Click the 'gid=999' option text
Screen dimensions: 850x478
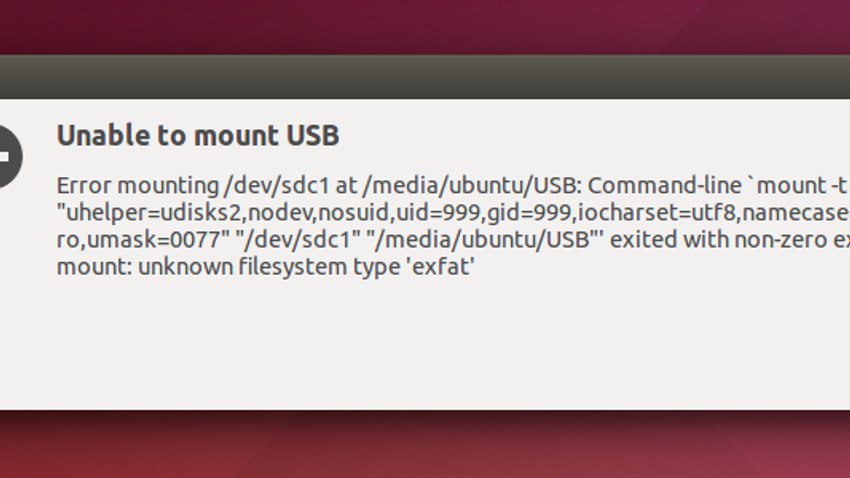(529, 212)
